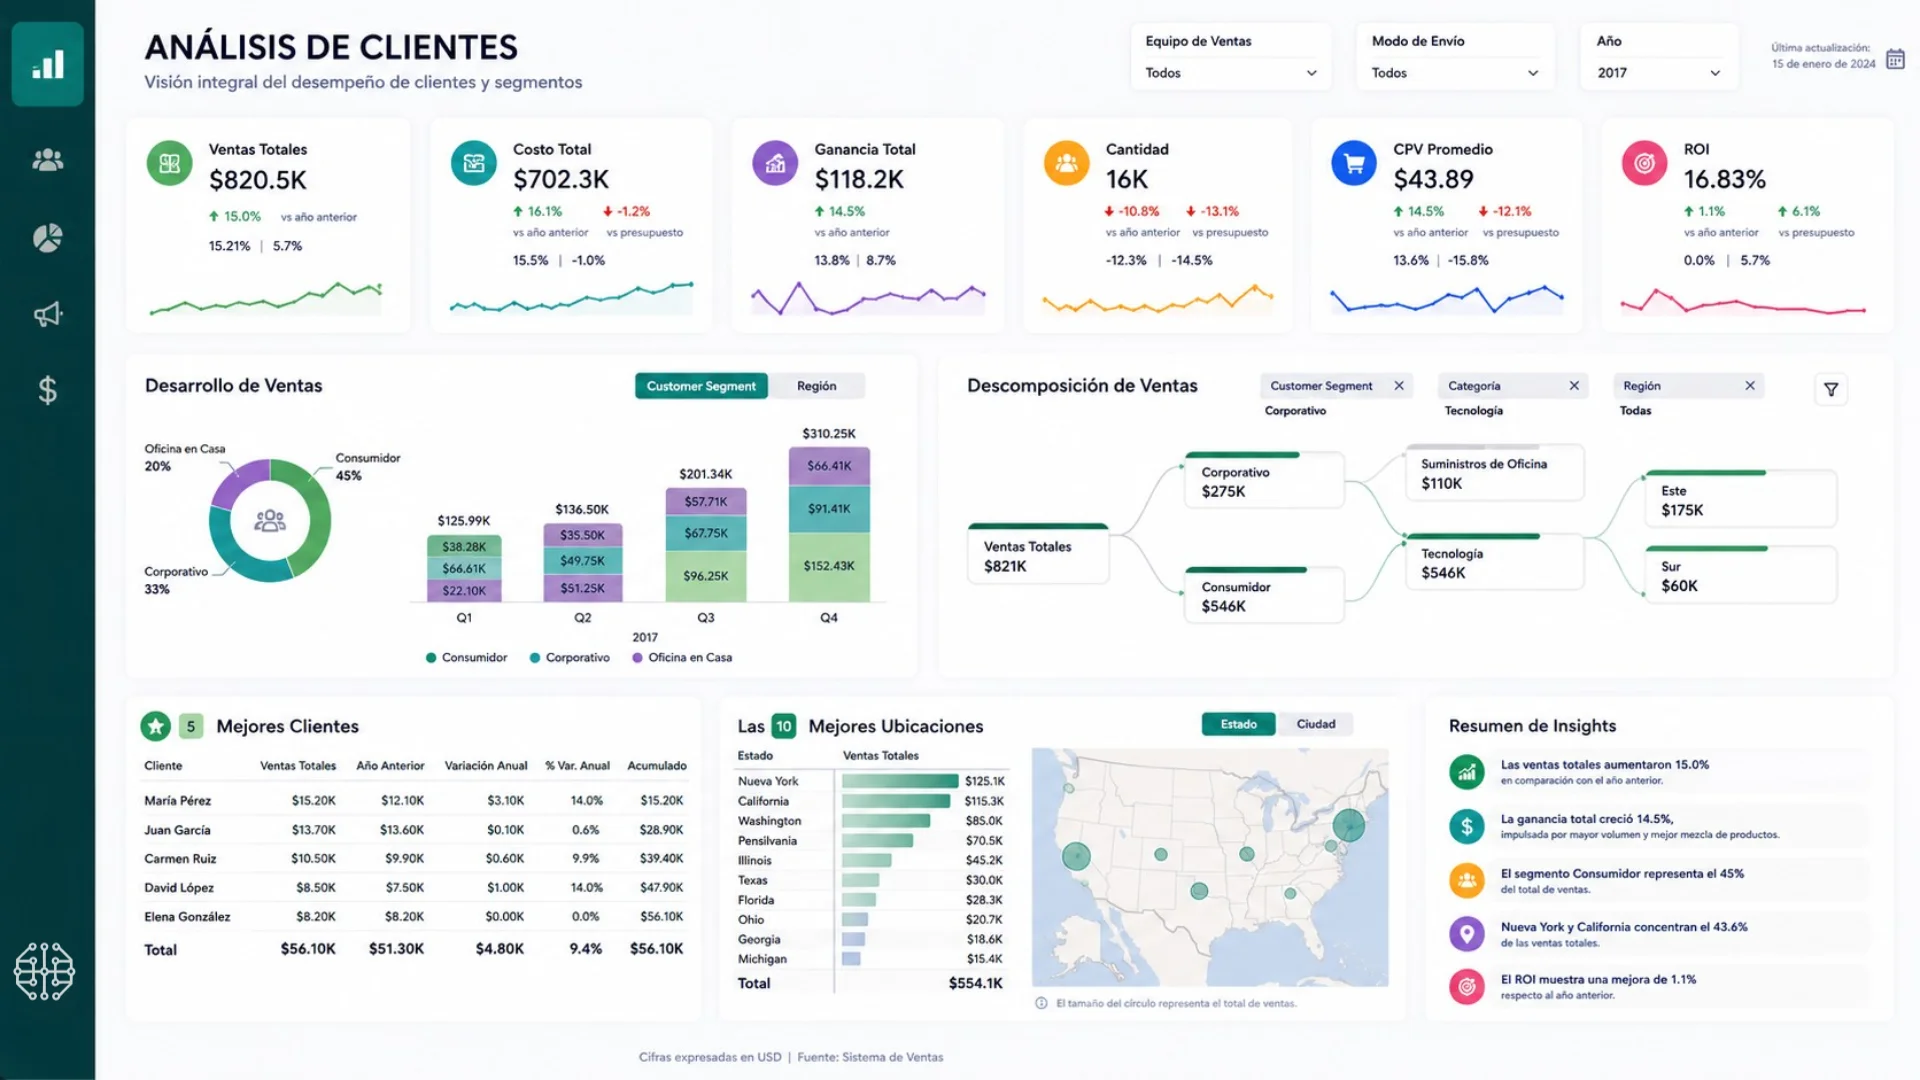Click the Costo Total teal card icon
The image size is (1920, 1080).
474,163
